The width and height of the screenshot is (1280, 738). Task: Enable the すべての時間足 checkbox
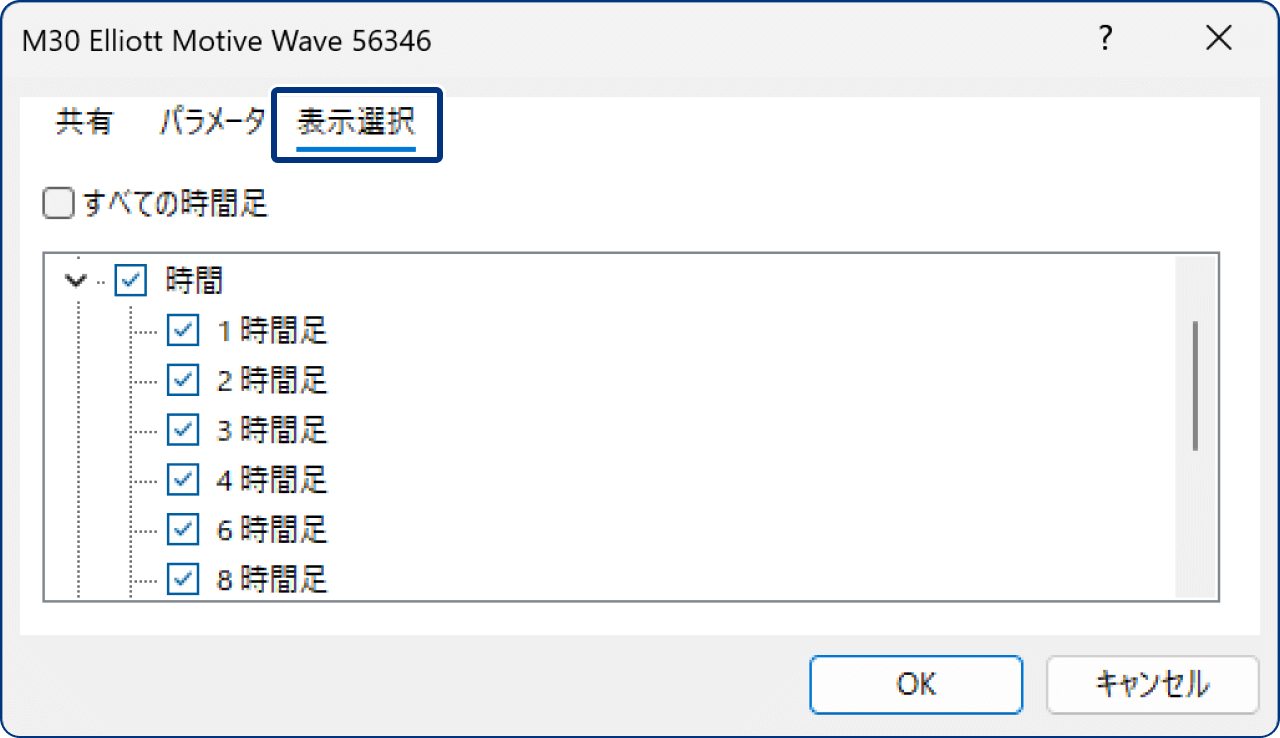[x=59, y=204]
